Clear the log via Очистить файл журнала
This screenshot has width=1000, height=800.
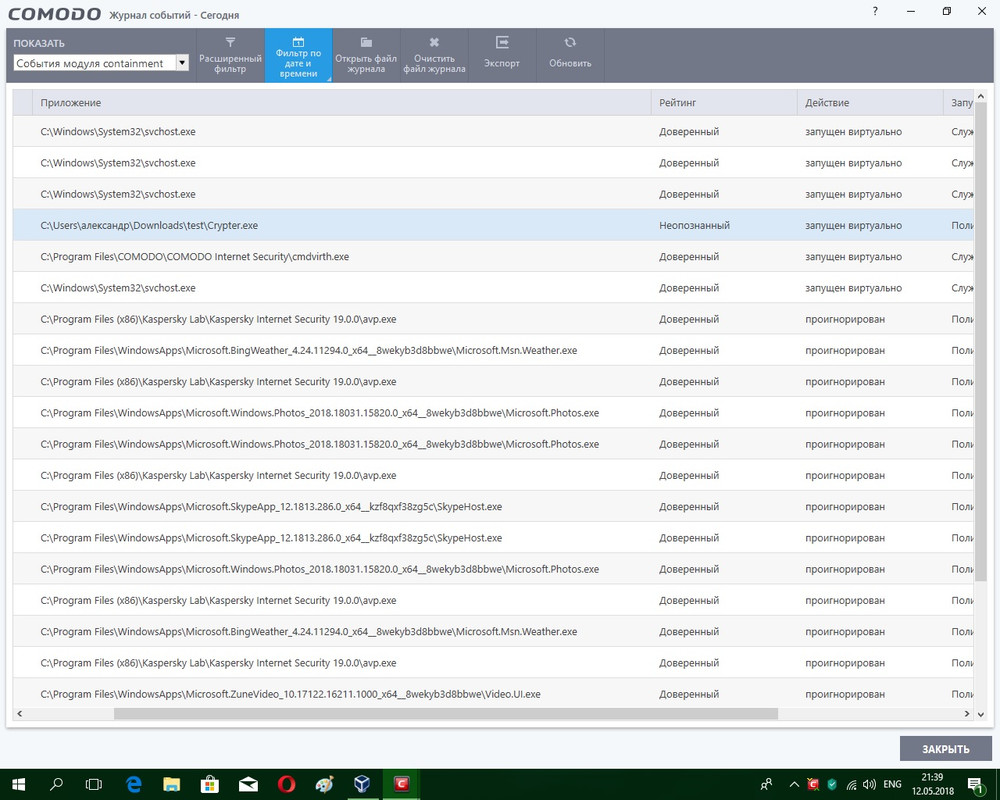pyautogui.click(x=434, y=56)
